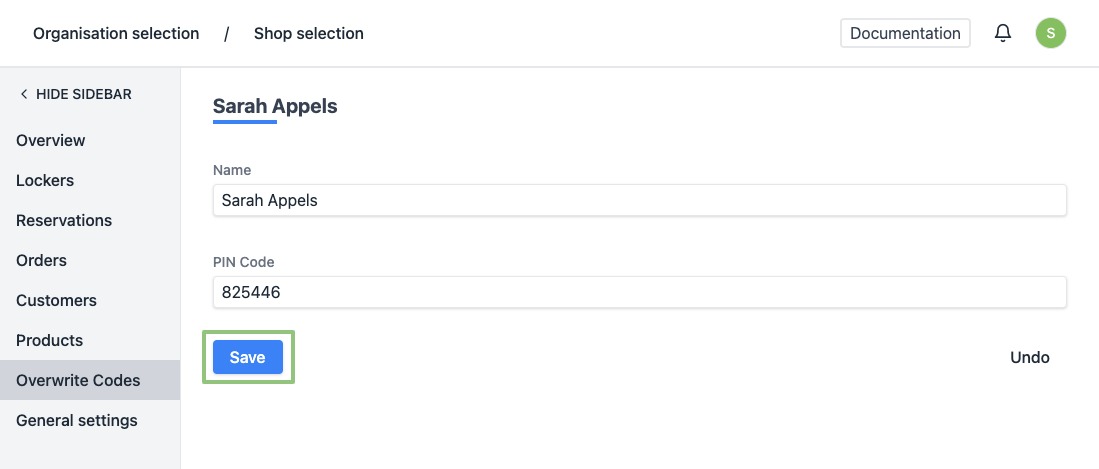The height and width of the screenshot is (469, 1099).
Task: Save the overwrite code changes
Action: (x=248, y=357)
